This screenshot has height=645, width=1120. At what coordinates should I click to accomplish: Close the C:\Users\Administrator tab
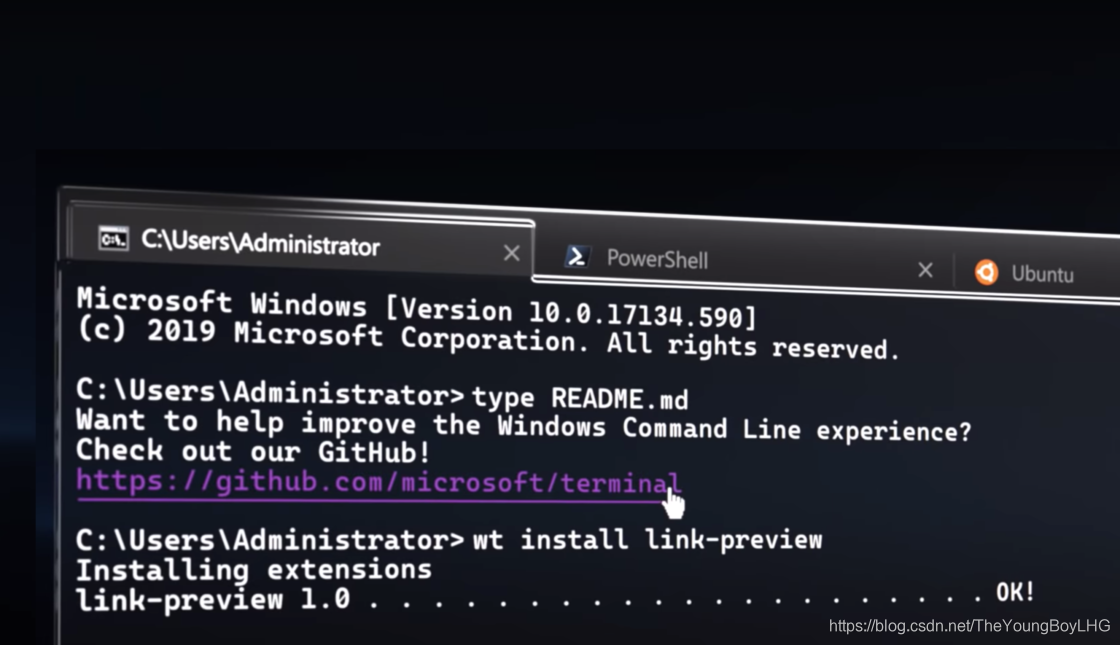click(511, 253)
